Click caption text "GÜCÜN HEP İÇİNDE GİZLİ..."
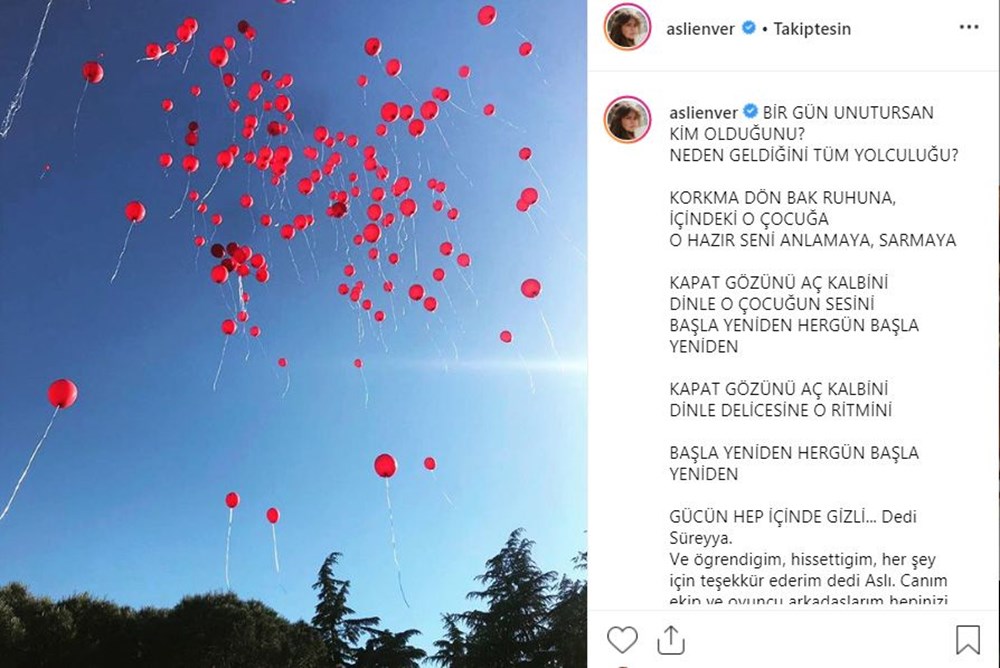1000x668 pixels. (x=772, y=517)
